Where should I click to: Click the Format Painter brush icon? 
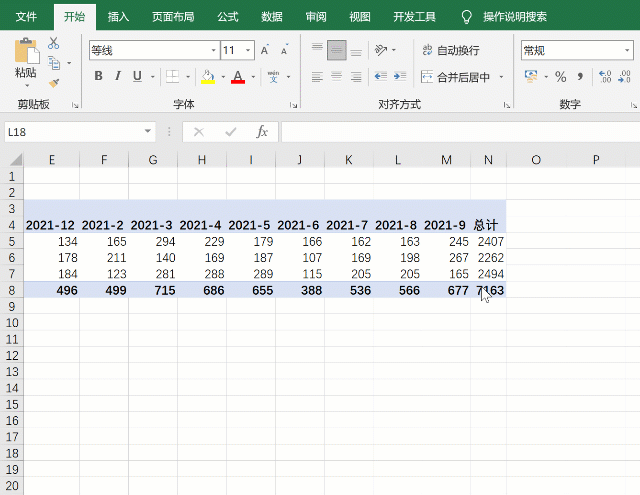pyautogui.click(x=54, y=84)
